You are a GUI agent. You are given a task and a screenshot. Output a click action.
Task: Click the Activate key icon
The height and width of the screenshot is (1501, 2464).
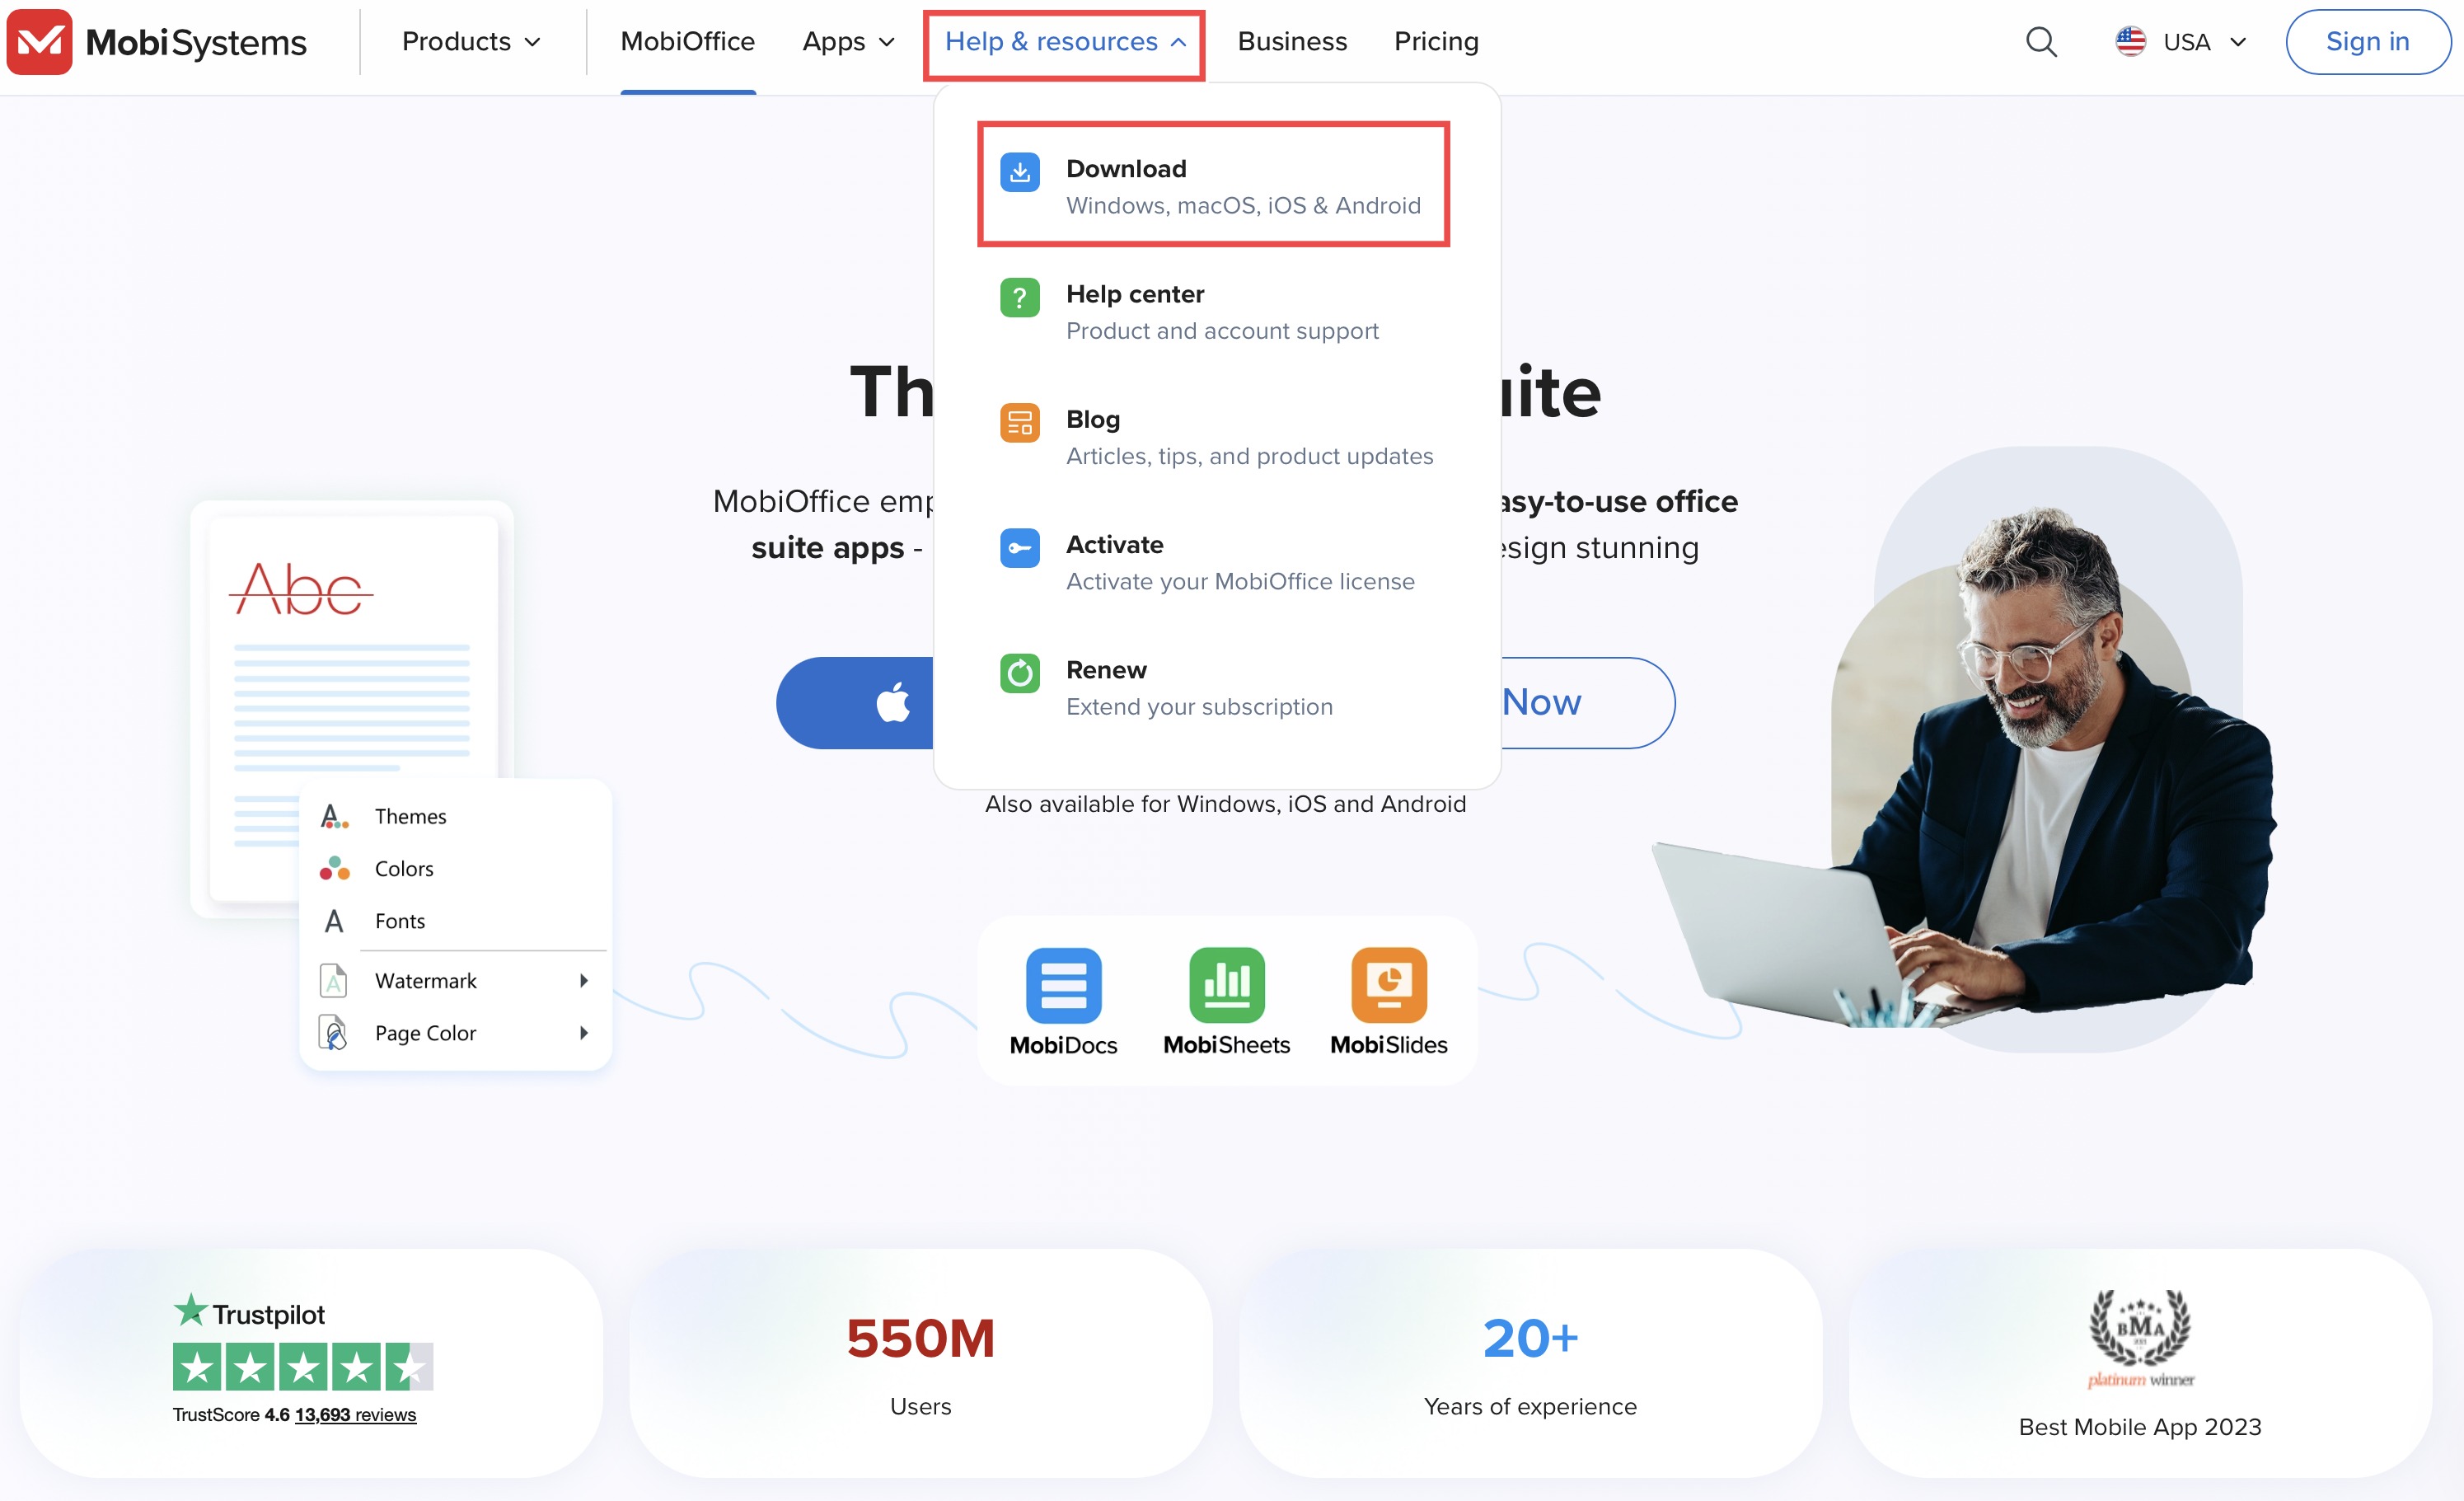click(x=1019, y=547)
